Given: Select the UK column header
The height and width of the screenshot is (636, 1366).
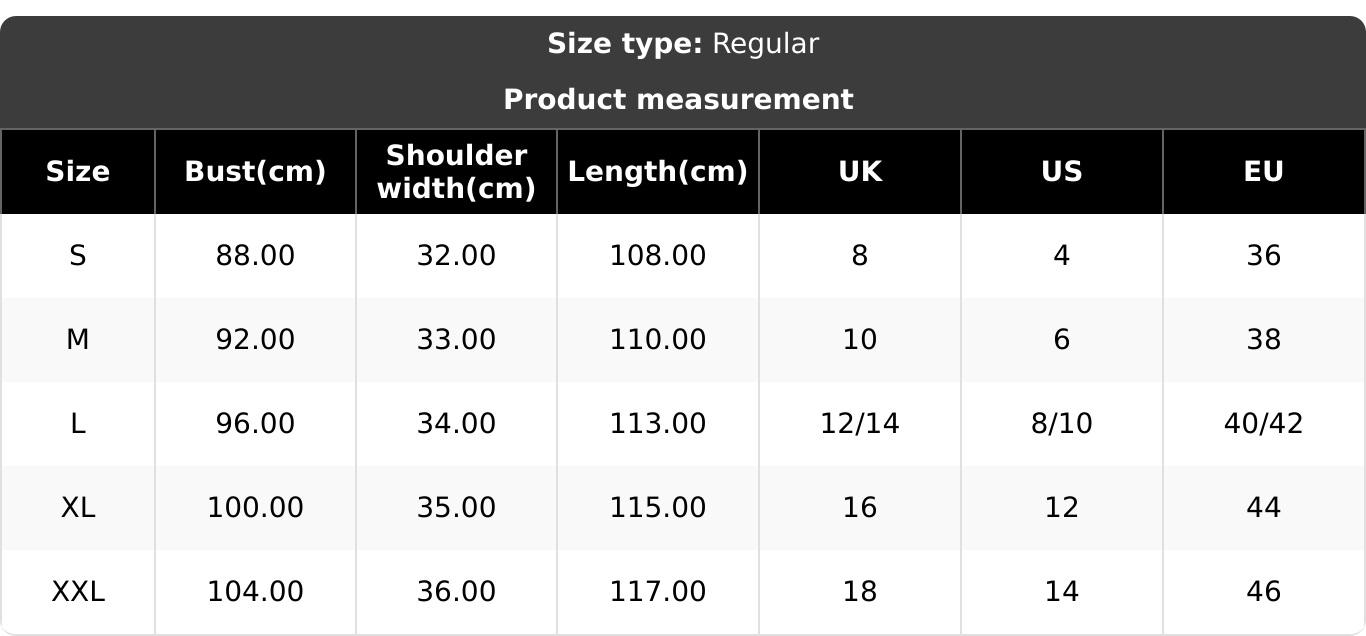Looking at the screenshot, I should (x=860, y=172).
